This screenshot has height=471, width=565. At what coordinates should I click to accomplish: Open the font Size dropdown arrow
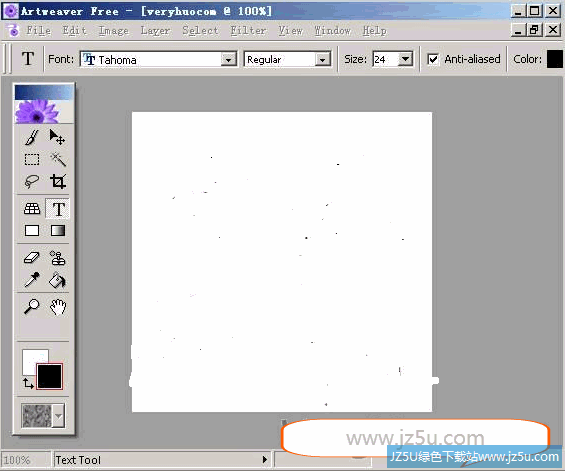click(x=405, y=59)
